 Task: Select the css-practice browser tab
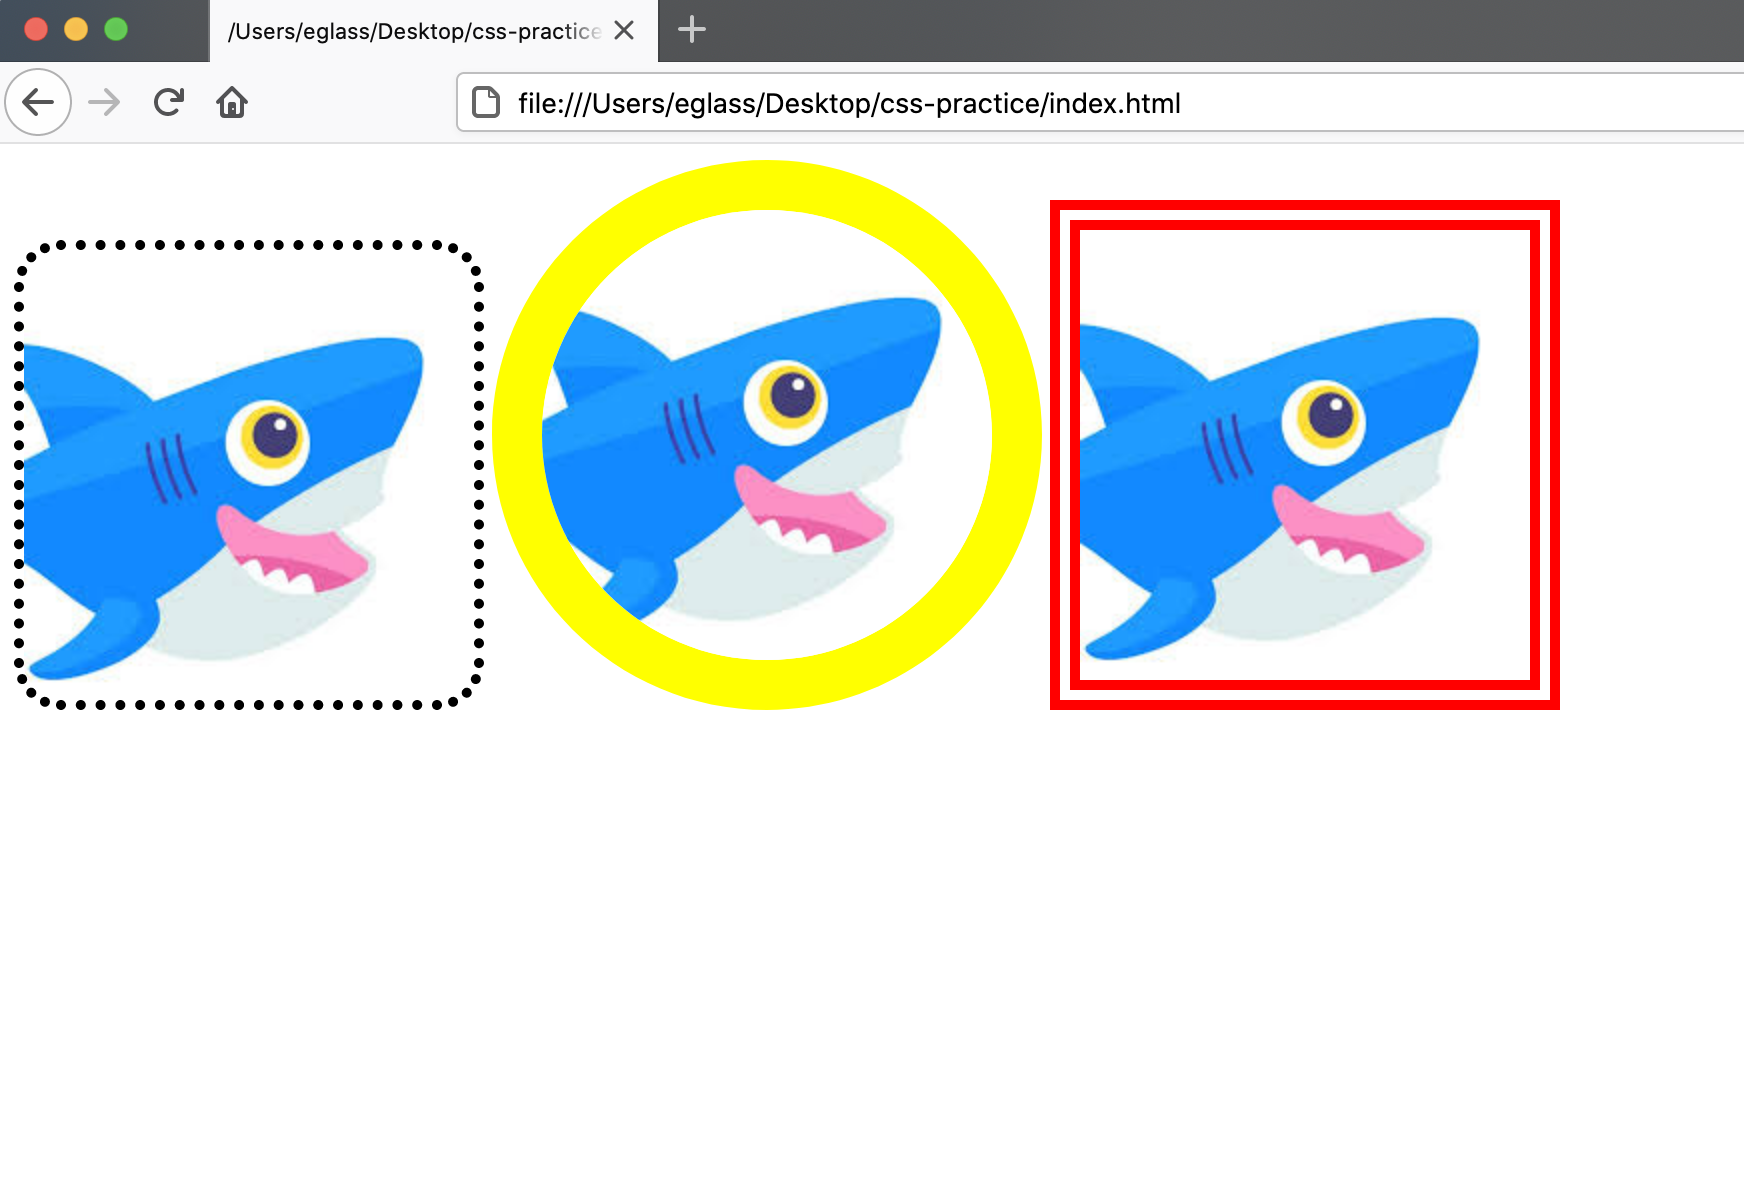point(434,31)
